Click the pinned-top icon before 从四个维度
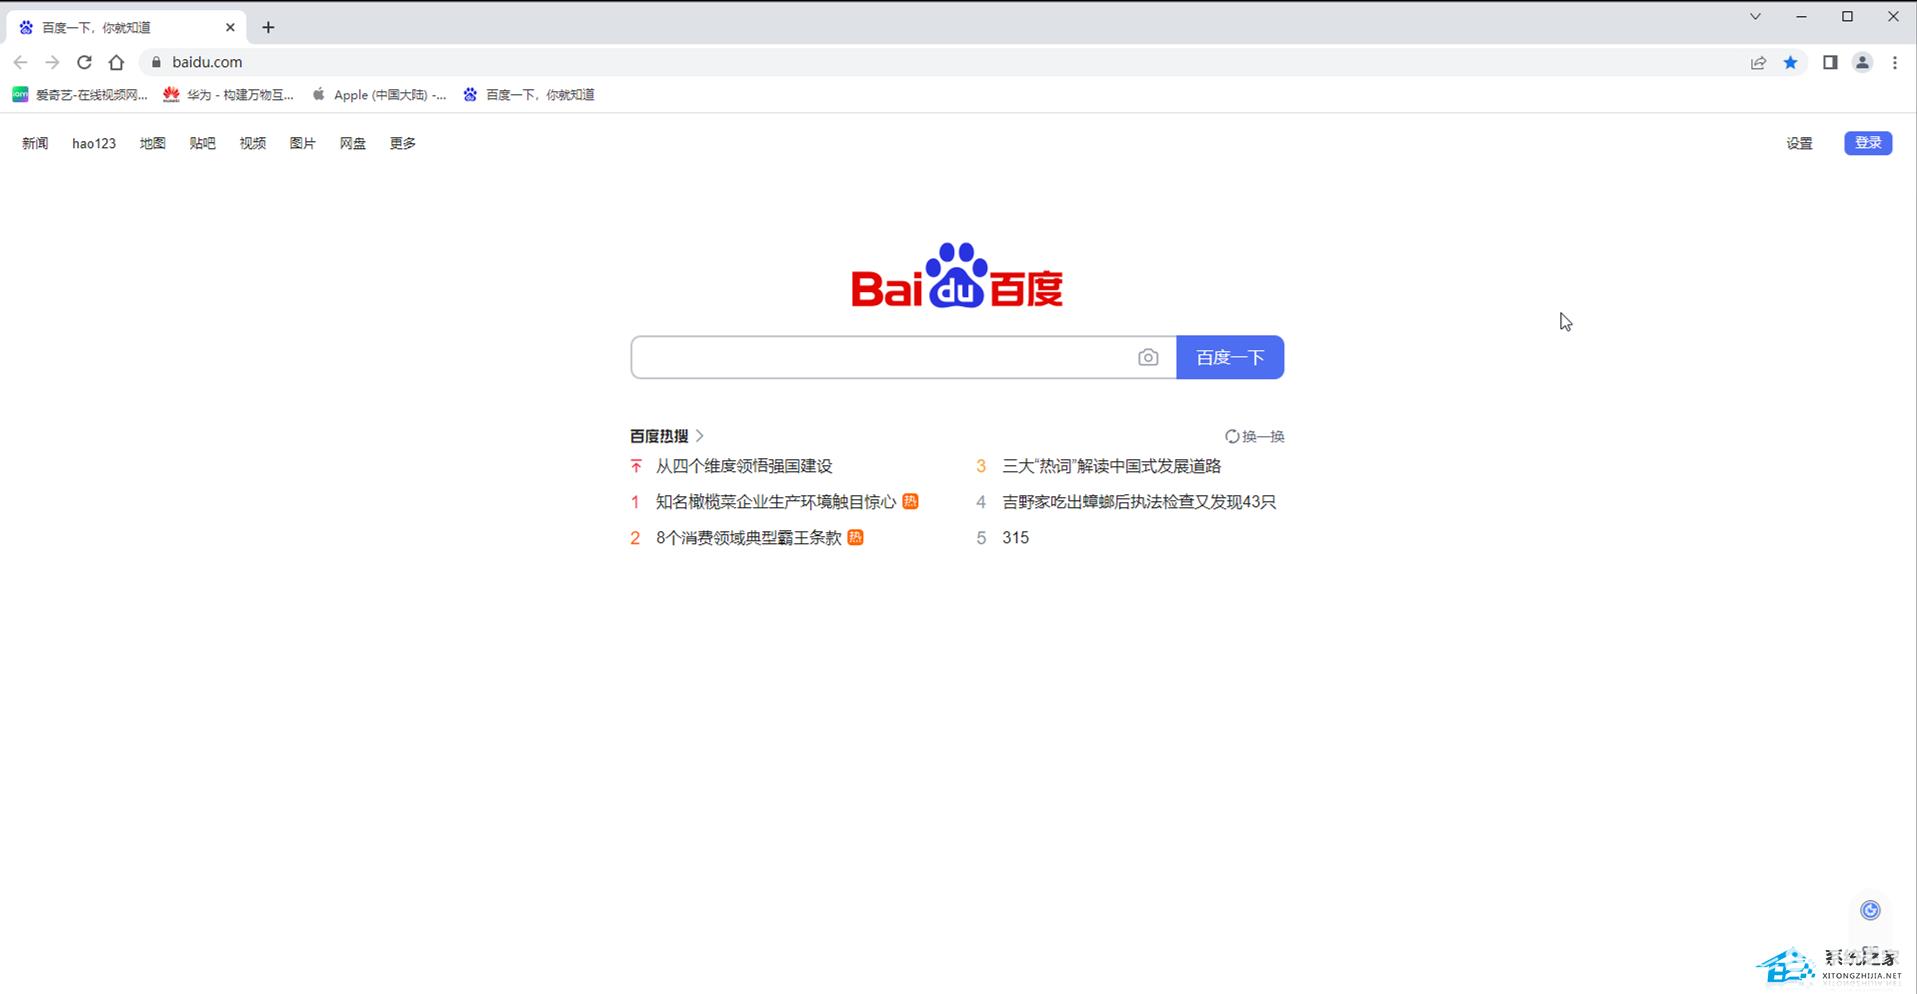The image size is (1917, 994). point(636,466)
